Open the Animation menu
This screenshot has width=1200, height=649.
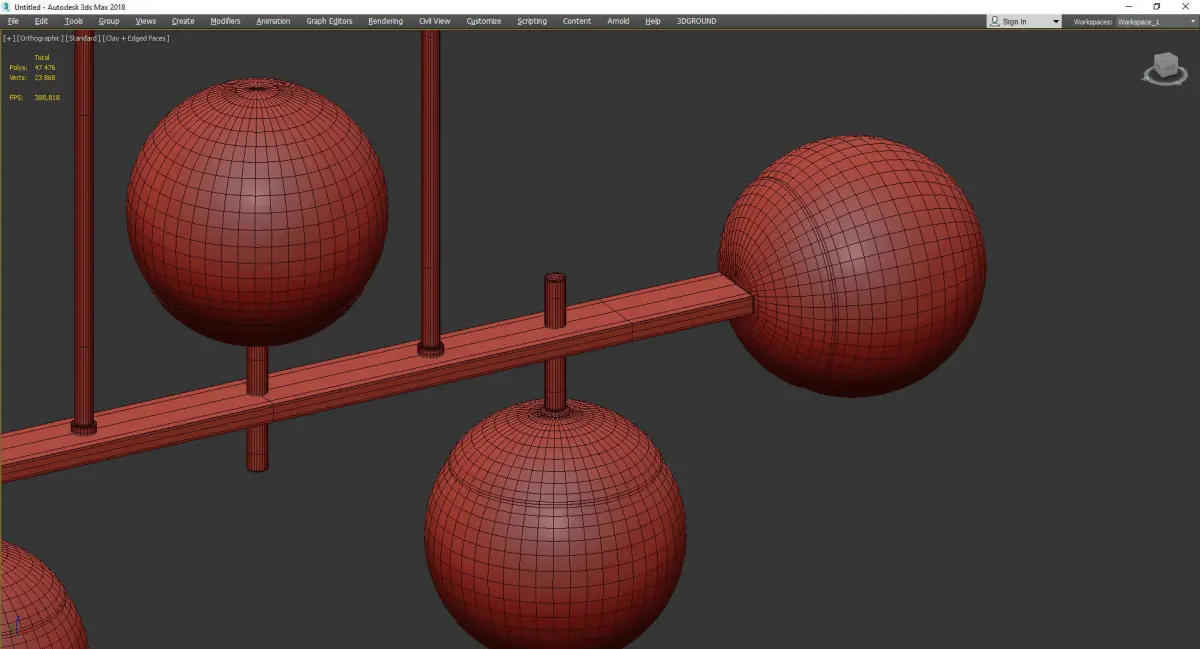273,21
